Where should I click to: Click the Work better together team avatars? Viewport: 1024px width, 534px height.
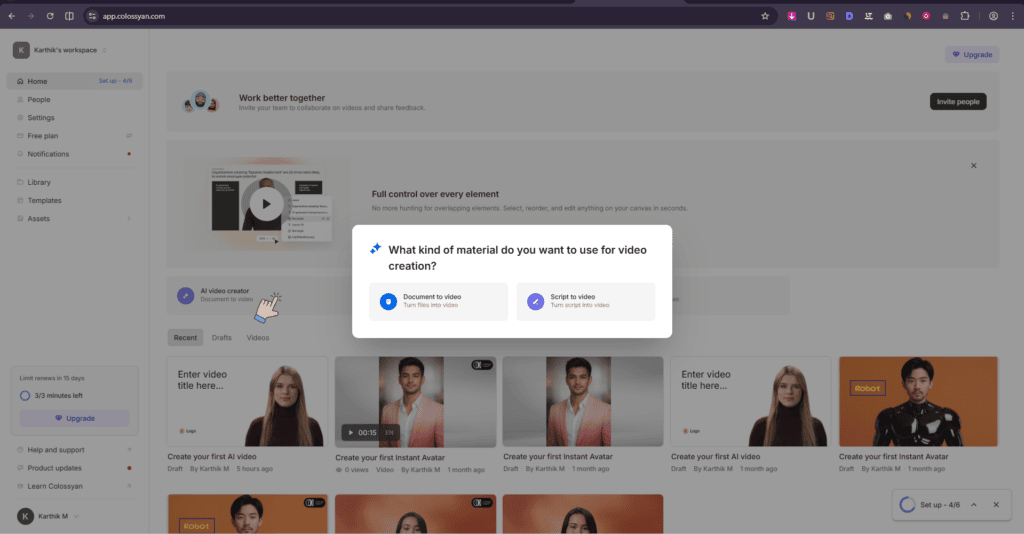click(200, 102)
